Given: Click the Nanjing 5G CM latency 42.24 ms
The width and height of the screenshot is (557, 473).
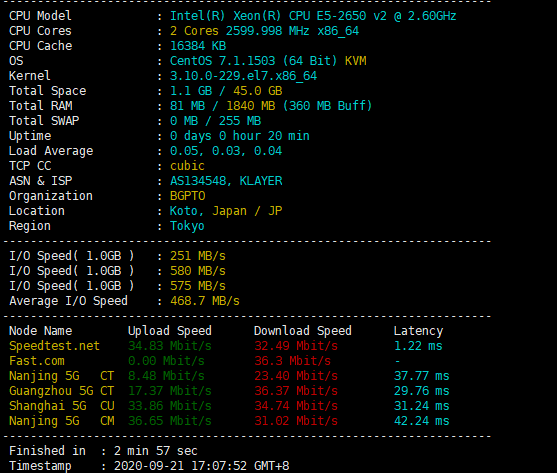Looking at the screenshot, I should [422, 421].
